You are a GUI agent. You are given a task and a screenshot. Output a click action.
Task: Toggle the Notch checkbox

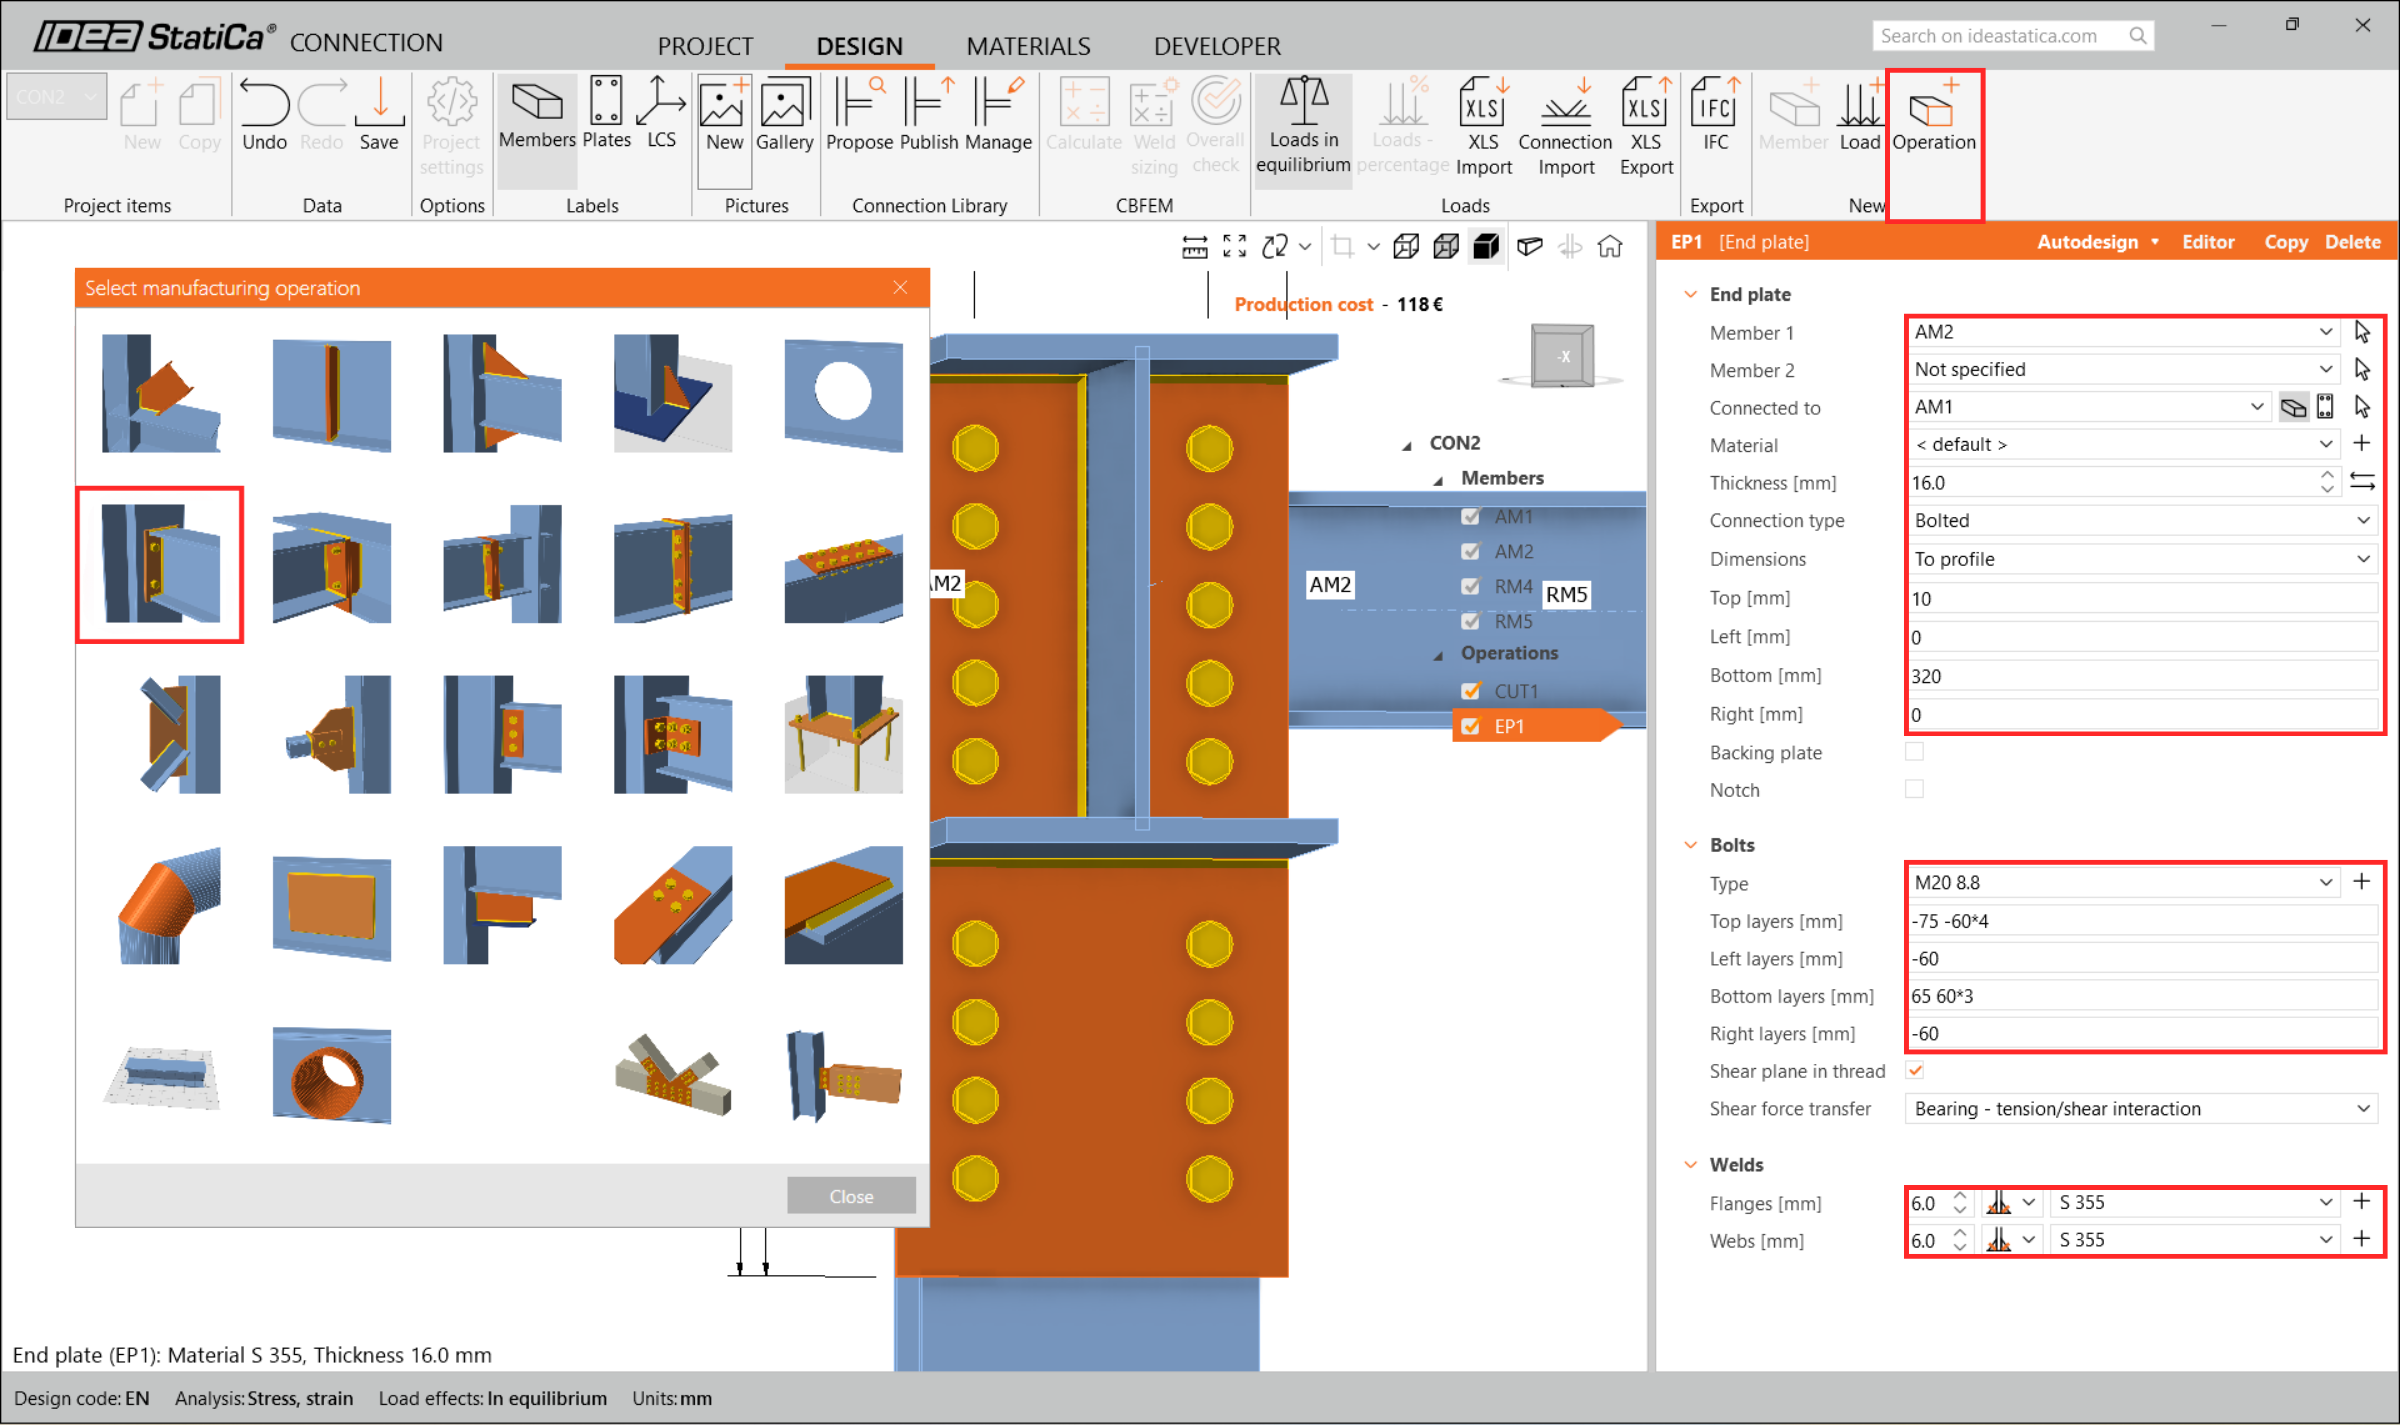point(1914,790)
